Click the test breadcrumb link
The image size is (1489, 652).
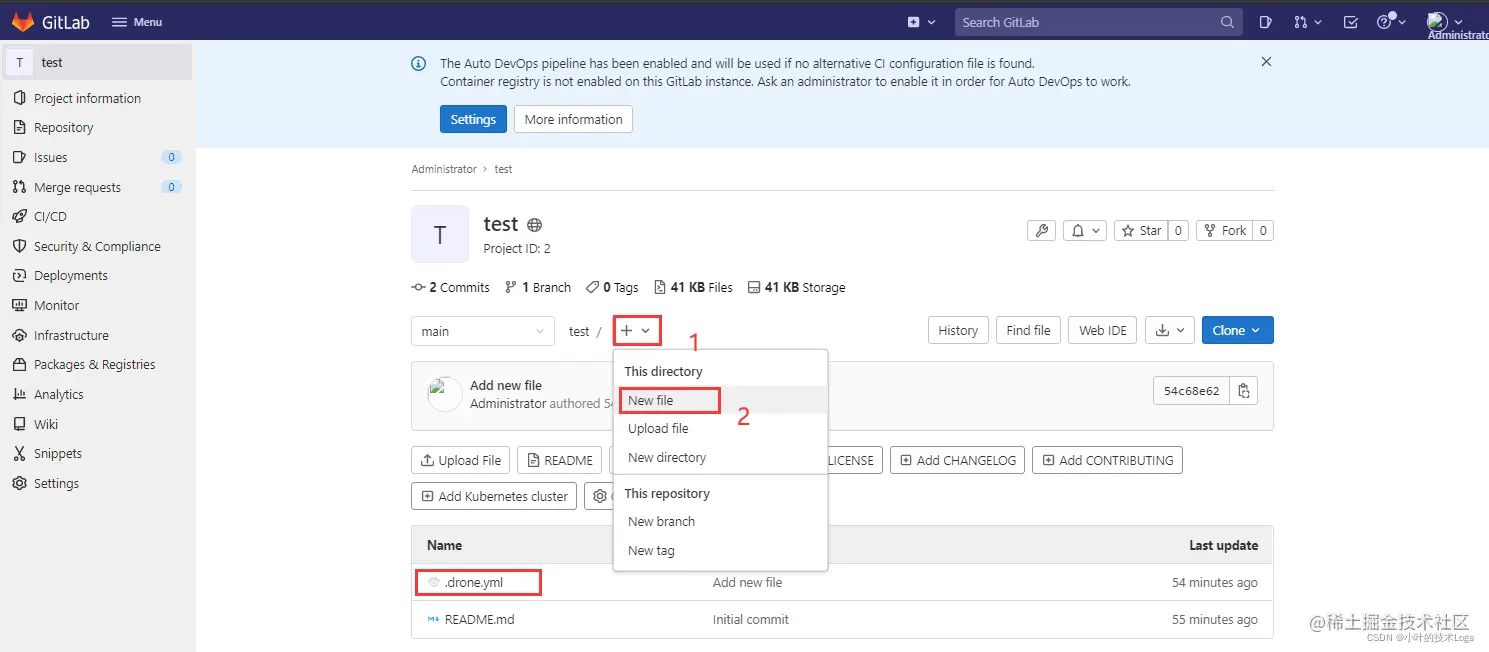tap(503, 169)
